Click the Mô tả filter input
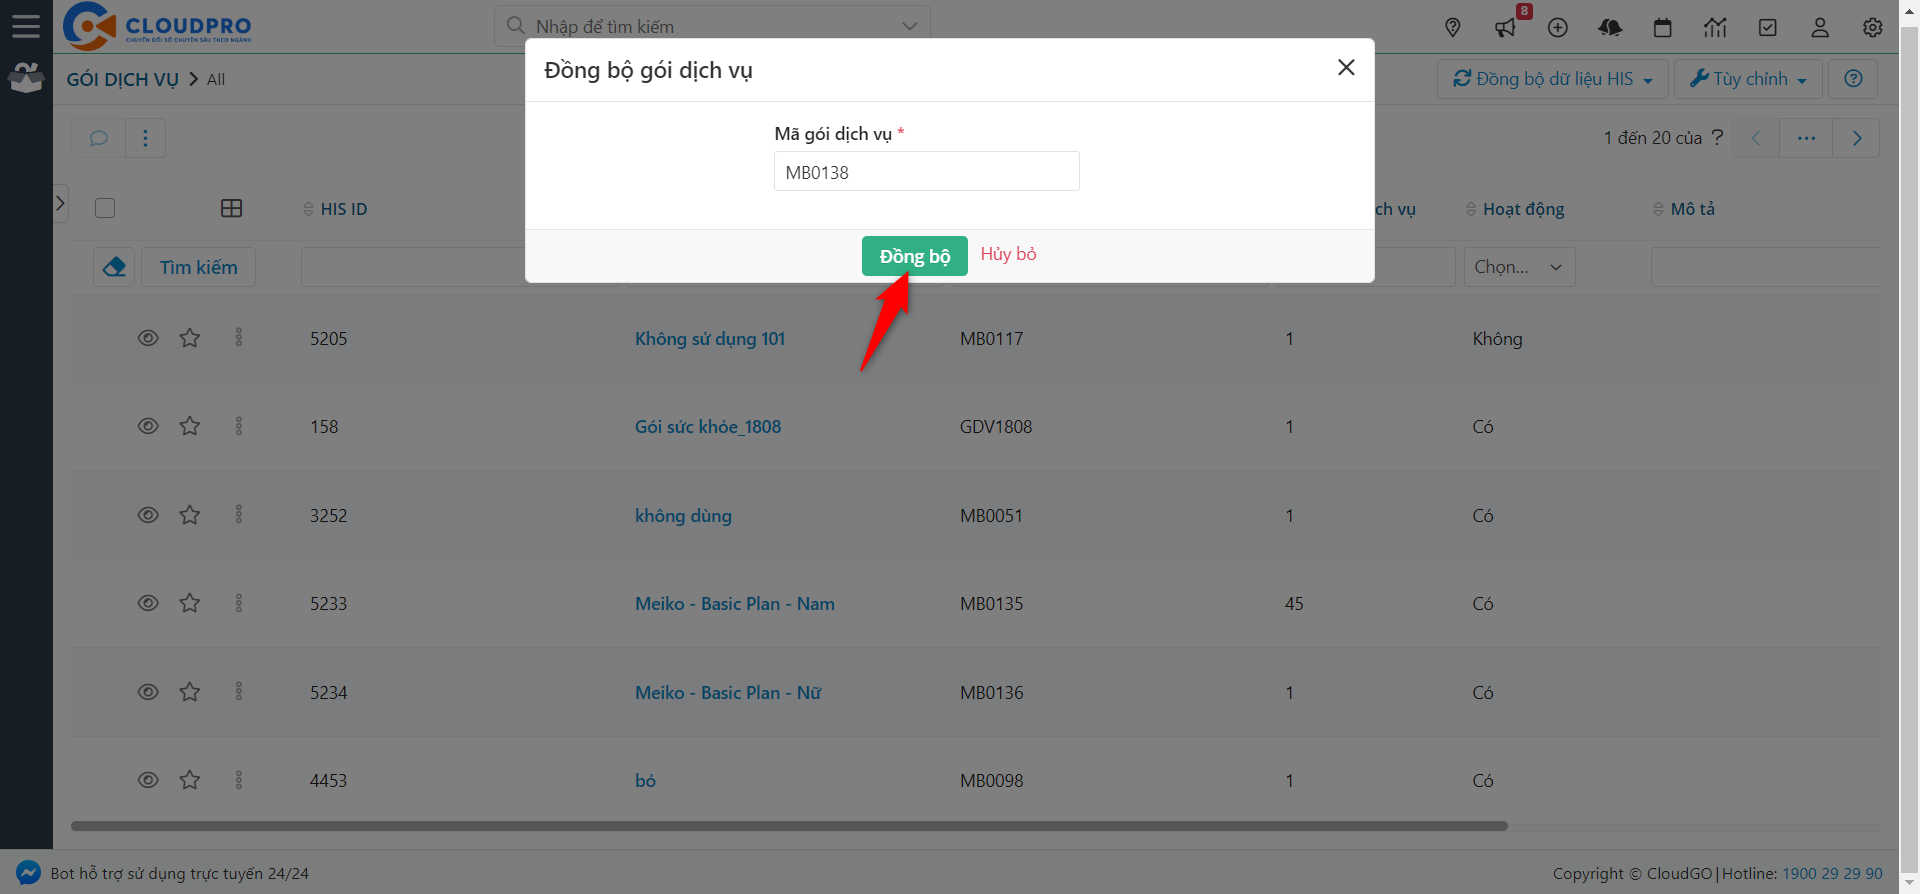 (1765, 267)
